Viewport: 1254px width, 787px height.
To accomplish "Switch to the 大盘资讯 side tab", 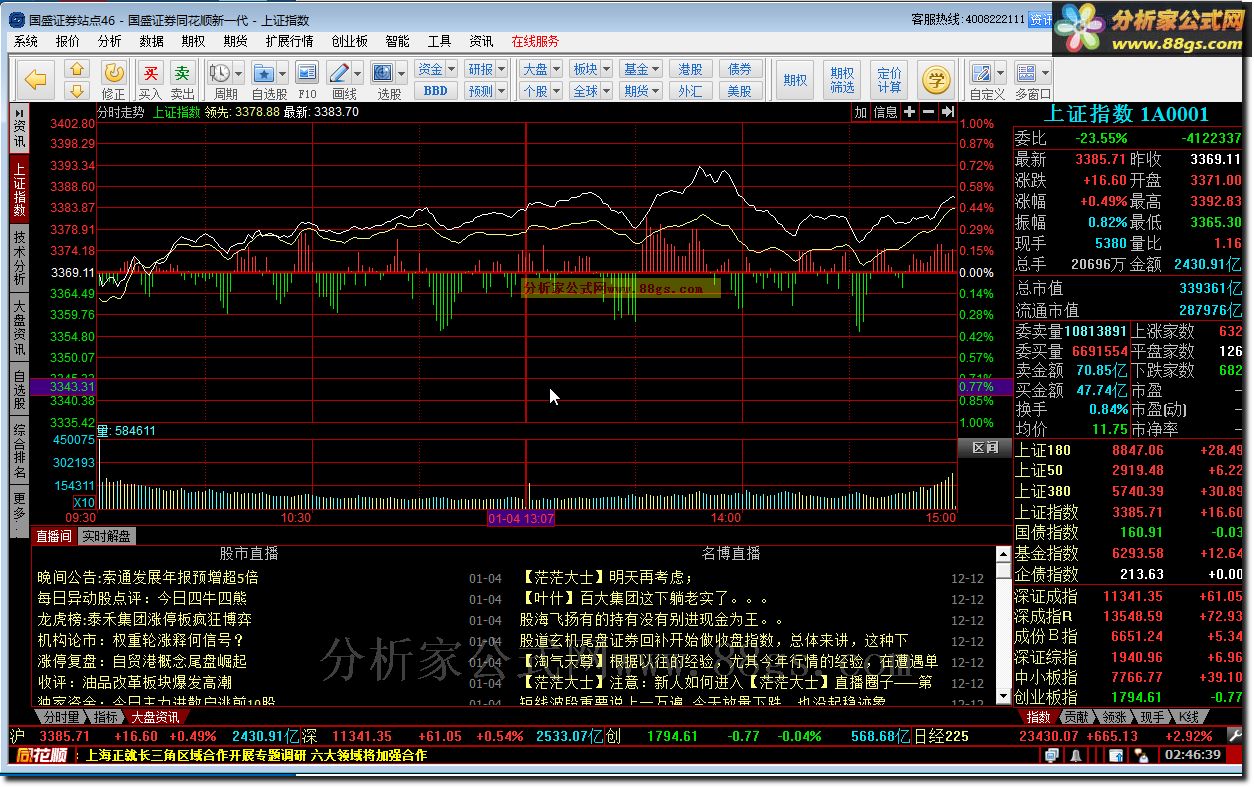I will pos(19,327).
